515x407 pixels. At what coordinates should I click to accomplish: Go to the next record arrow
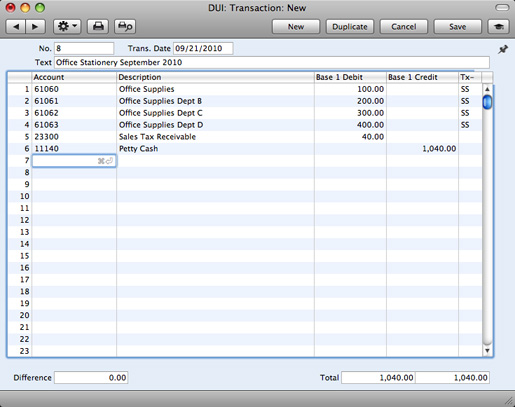pos(35,26)
